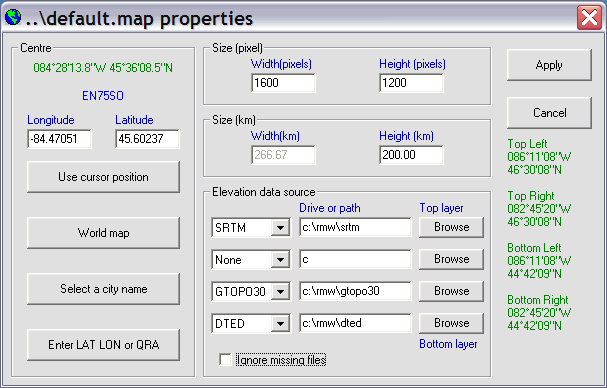Open the None elevation source dropdown
The image size is (607, 388).
pos(280,259)
